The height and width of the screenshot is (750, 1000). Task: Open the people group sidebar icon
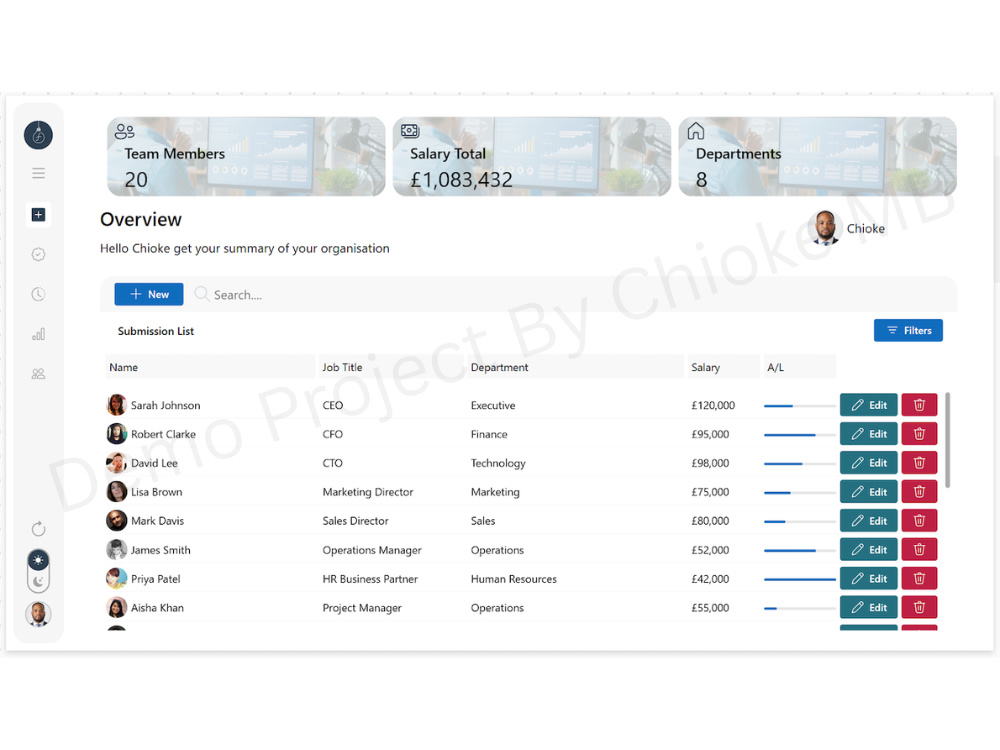pos(38,374)
